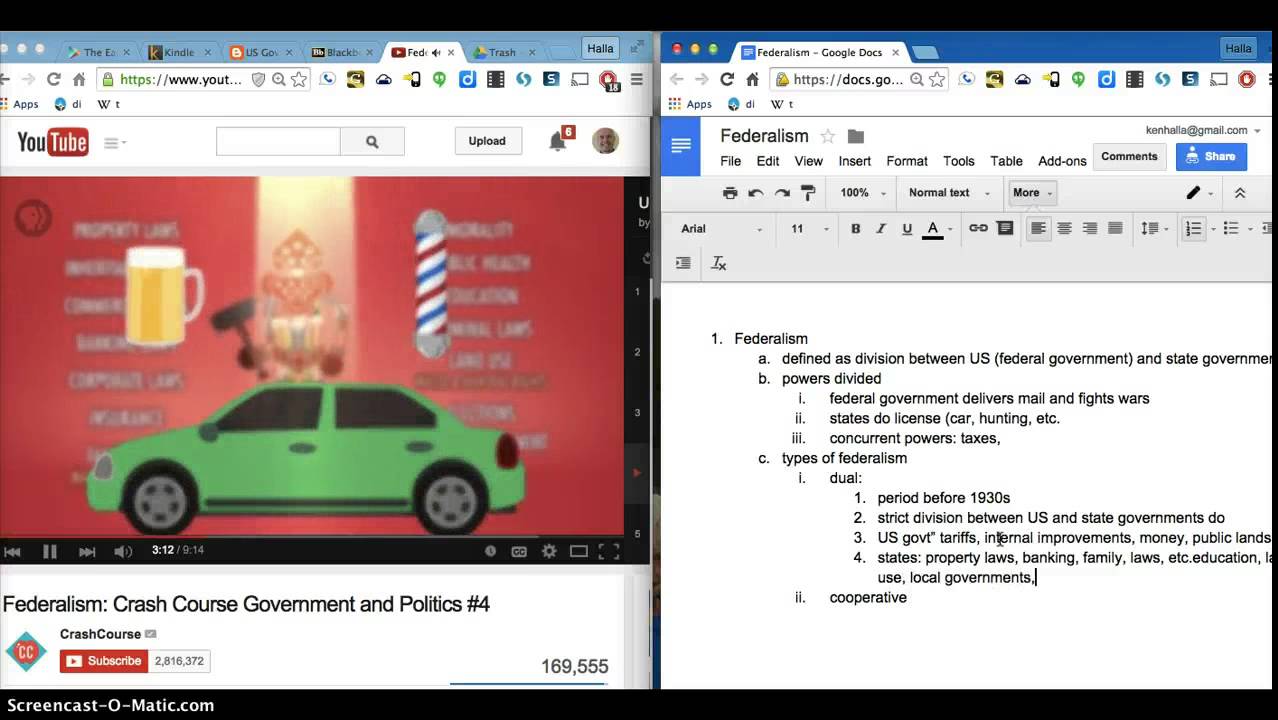Open the text color picker in Docs
The width and height of the screenshot is (1278, 720).
tap(933, 228)
